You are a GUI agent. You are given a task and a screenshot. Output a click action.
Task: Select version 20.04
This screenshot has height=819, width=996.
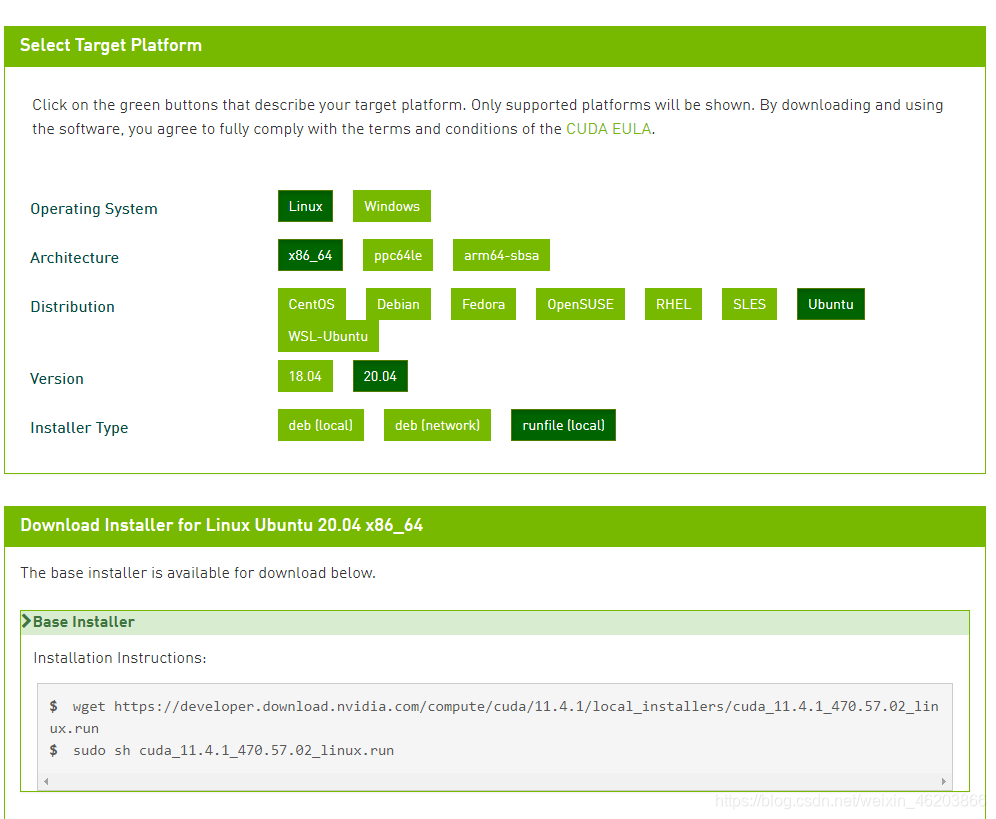point(380,376)
